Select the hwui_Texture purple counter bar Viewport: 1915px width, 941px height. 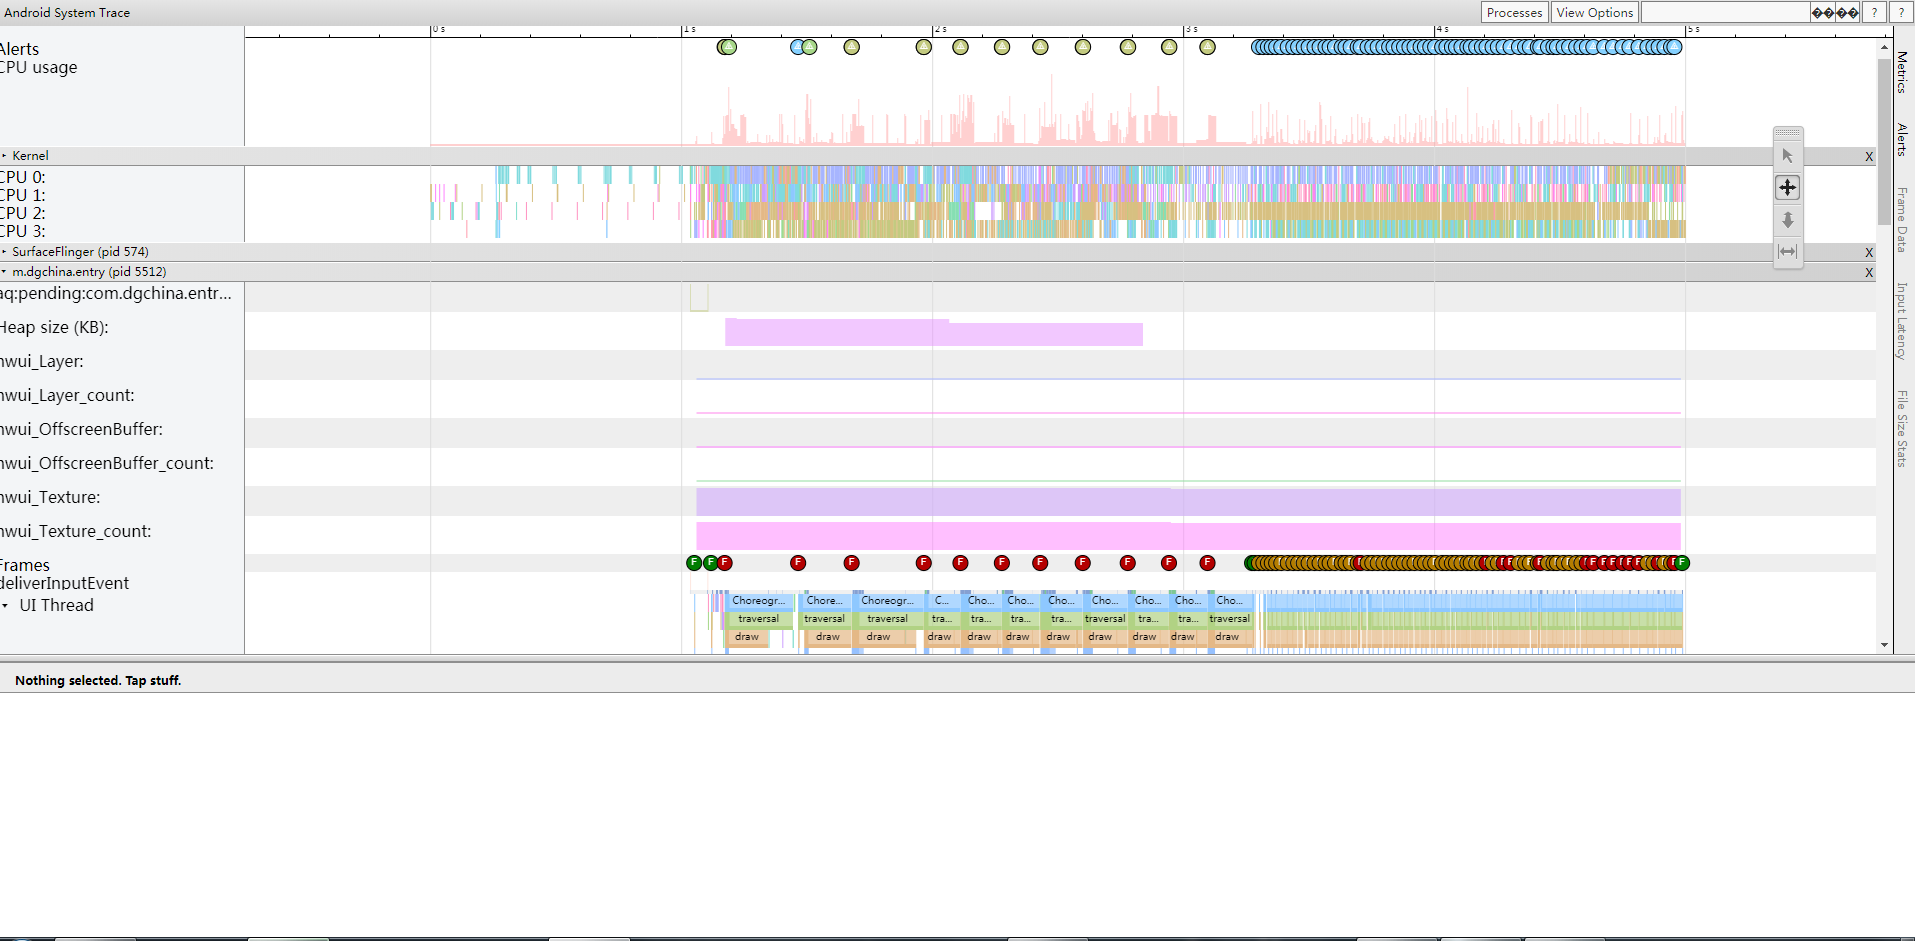pyautogui.click(x=1188, y=501)
